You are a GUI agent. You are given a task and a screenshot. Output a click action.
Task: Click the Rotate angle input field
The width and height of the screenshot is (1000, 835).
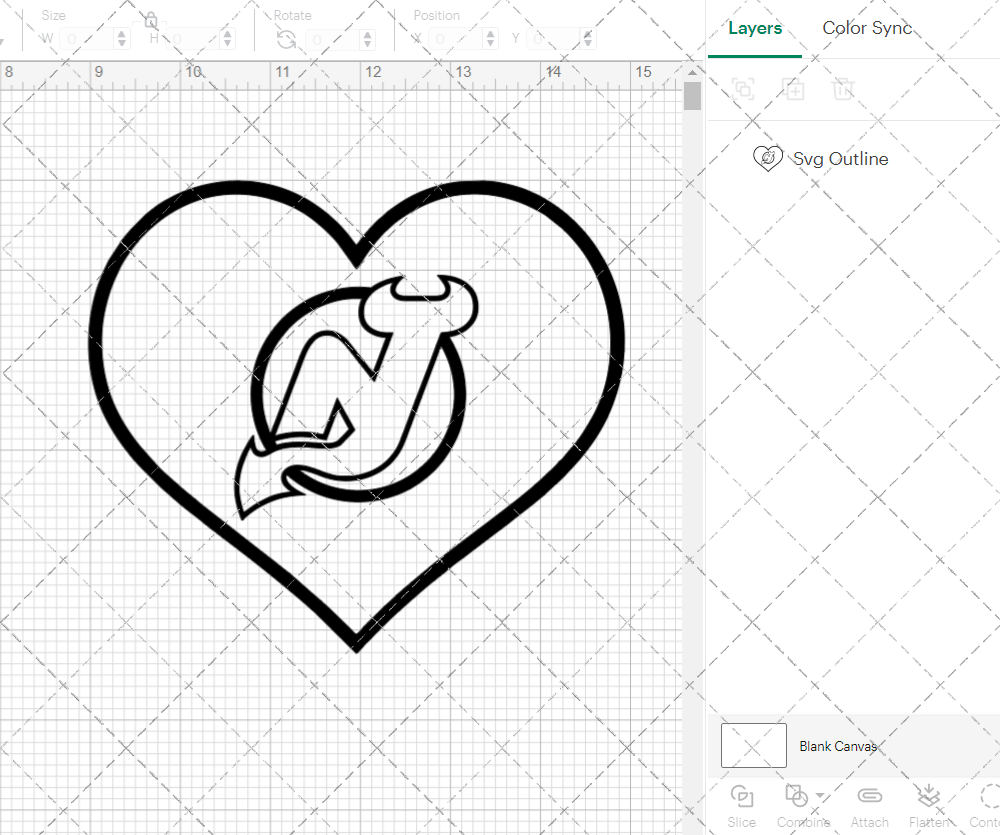point(334,40)
